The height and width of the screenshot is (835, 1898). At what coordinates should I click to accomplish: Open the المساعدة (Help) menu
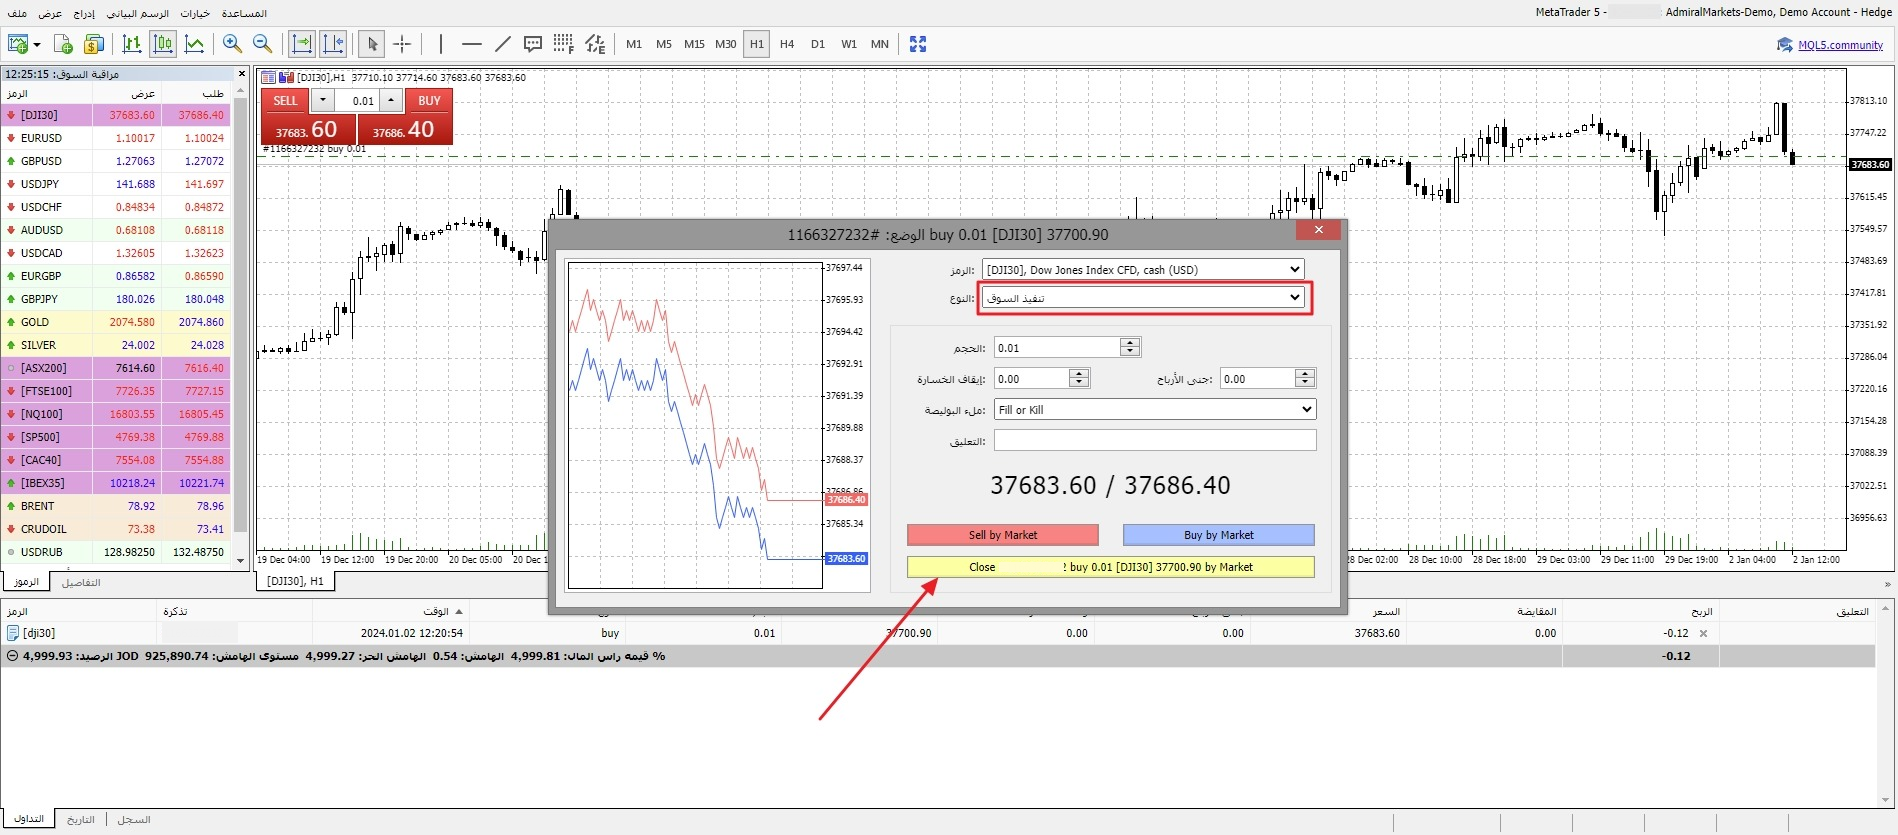coord(244,13)
